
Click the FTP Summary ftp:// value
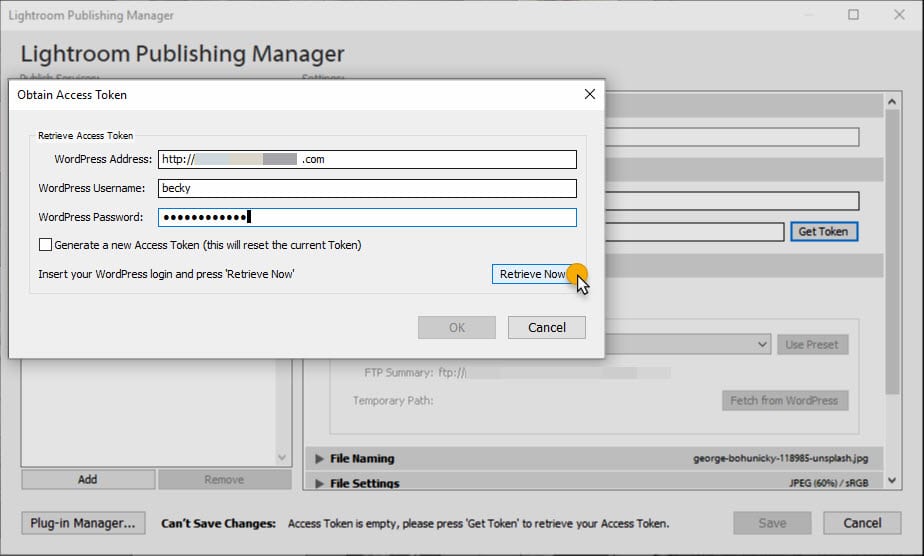554,373
